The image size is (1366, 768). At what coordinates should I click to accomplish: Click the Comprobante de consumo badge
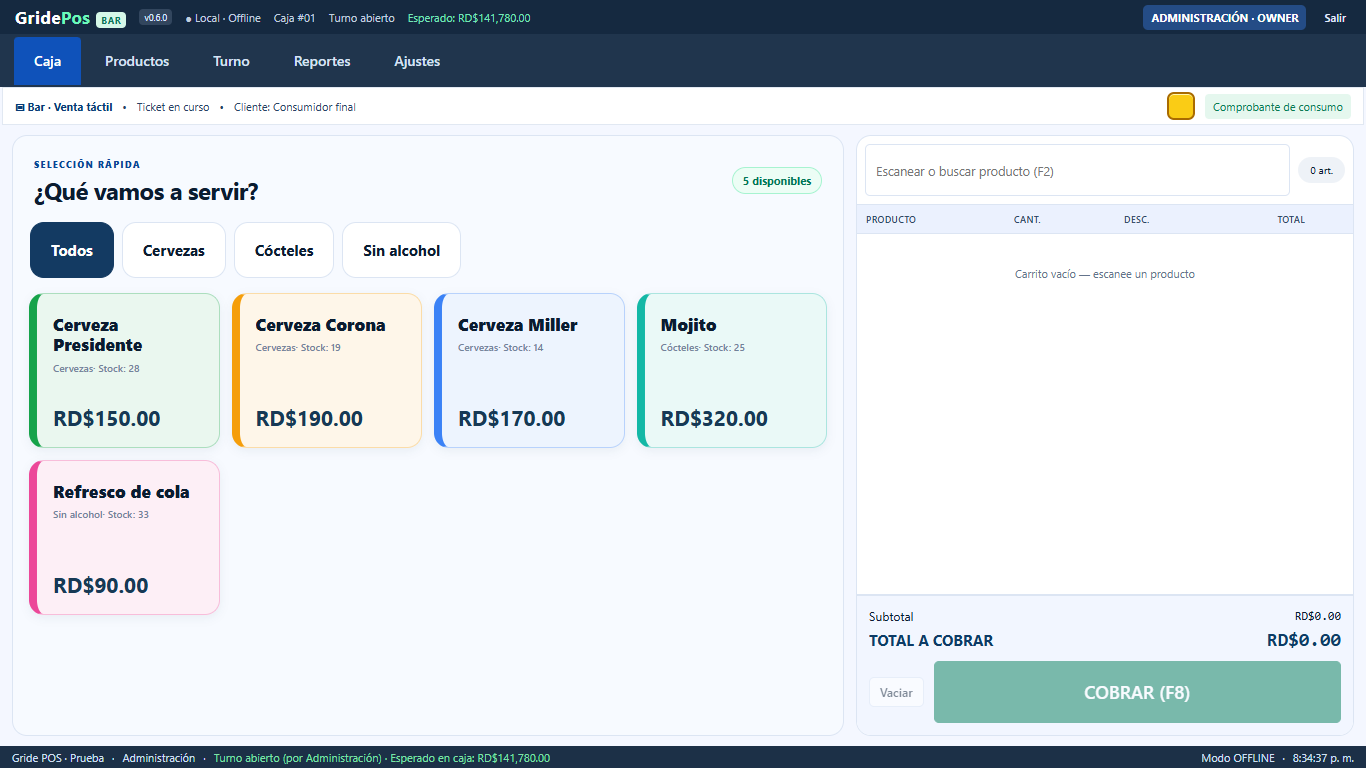(x=1278, y=107)
